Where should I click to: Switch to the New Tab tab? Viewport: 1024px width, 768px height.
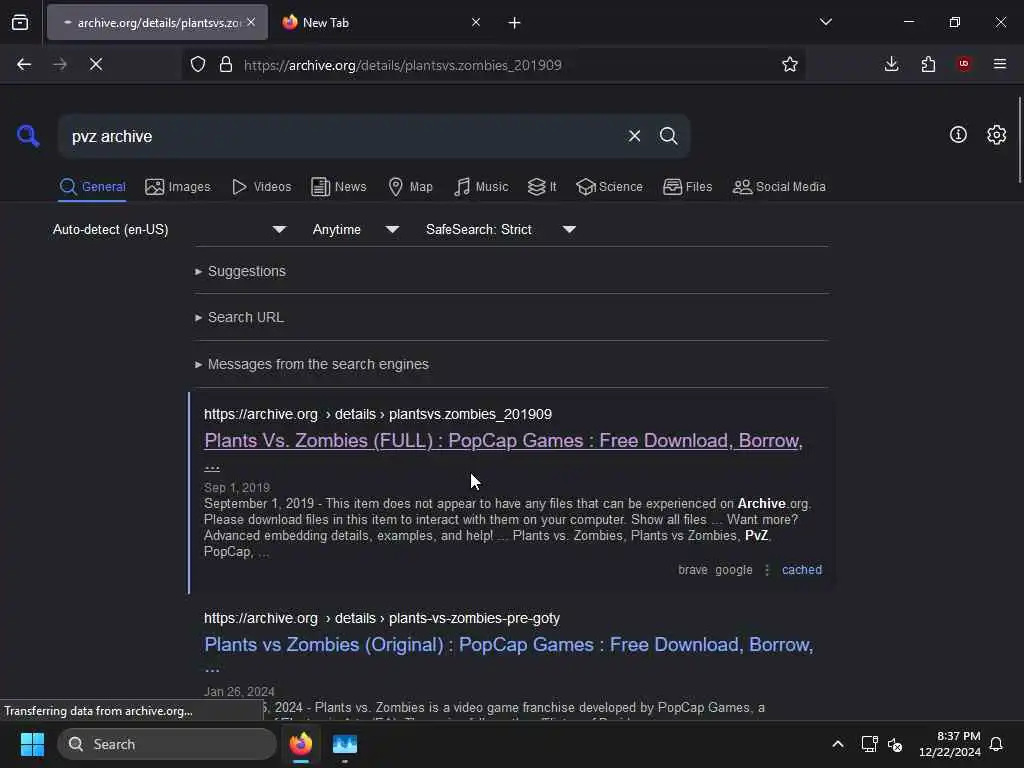[382, 23]
